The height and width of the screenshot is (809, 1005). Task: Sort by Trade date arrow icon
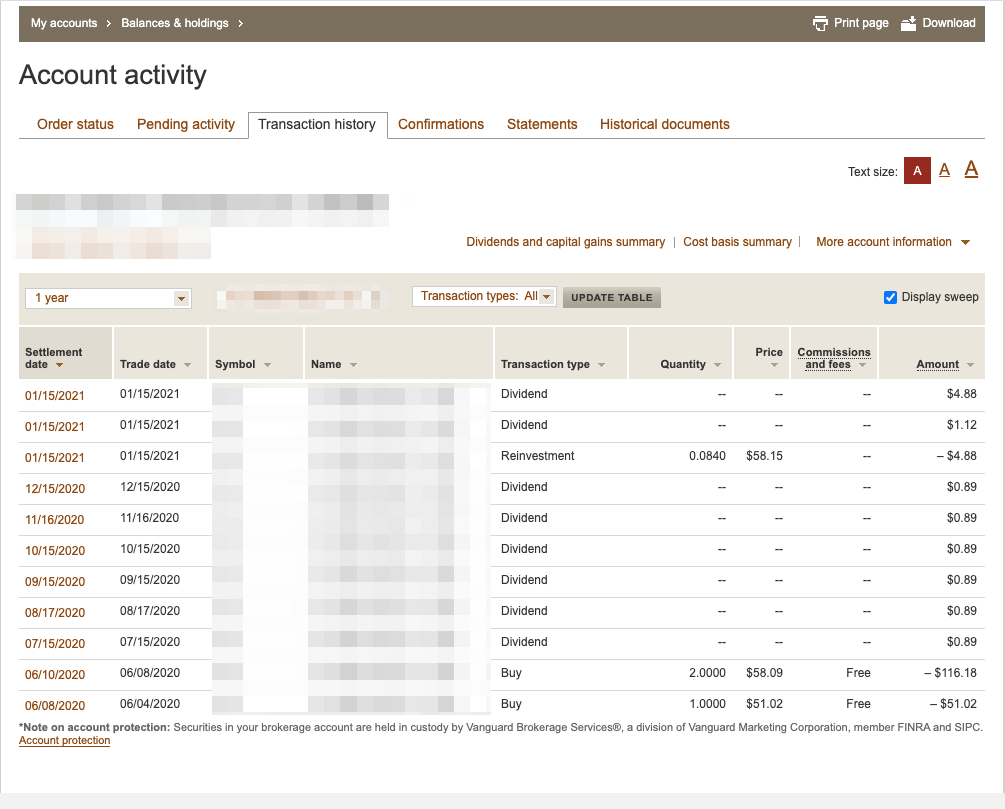coord(188,365)
